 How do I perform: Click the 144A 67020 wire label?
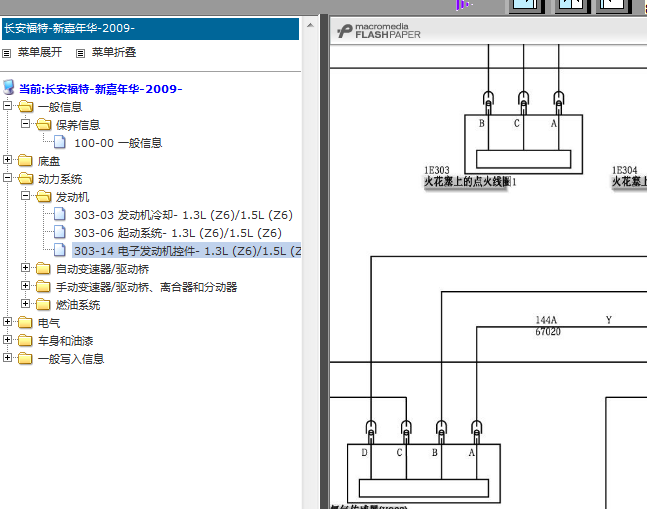548,326
